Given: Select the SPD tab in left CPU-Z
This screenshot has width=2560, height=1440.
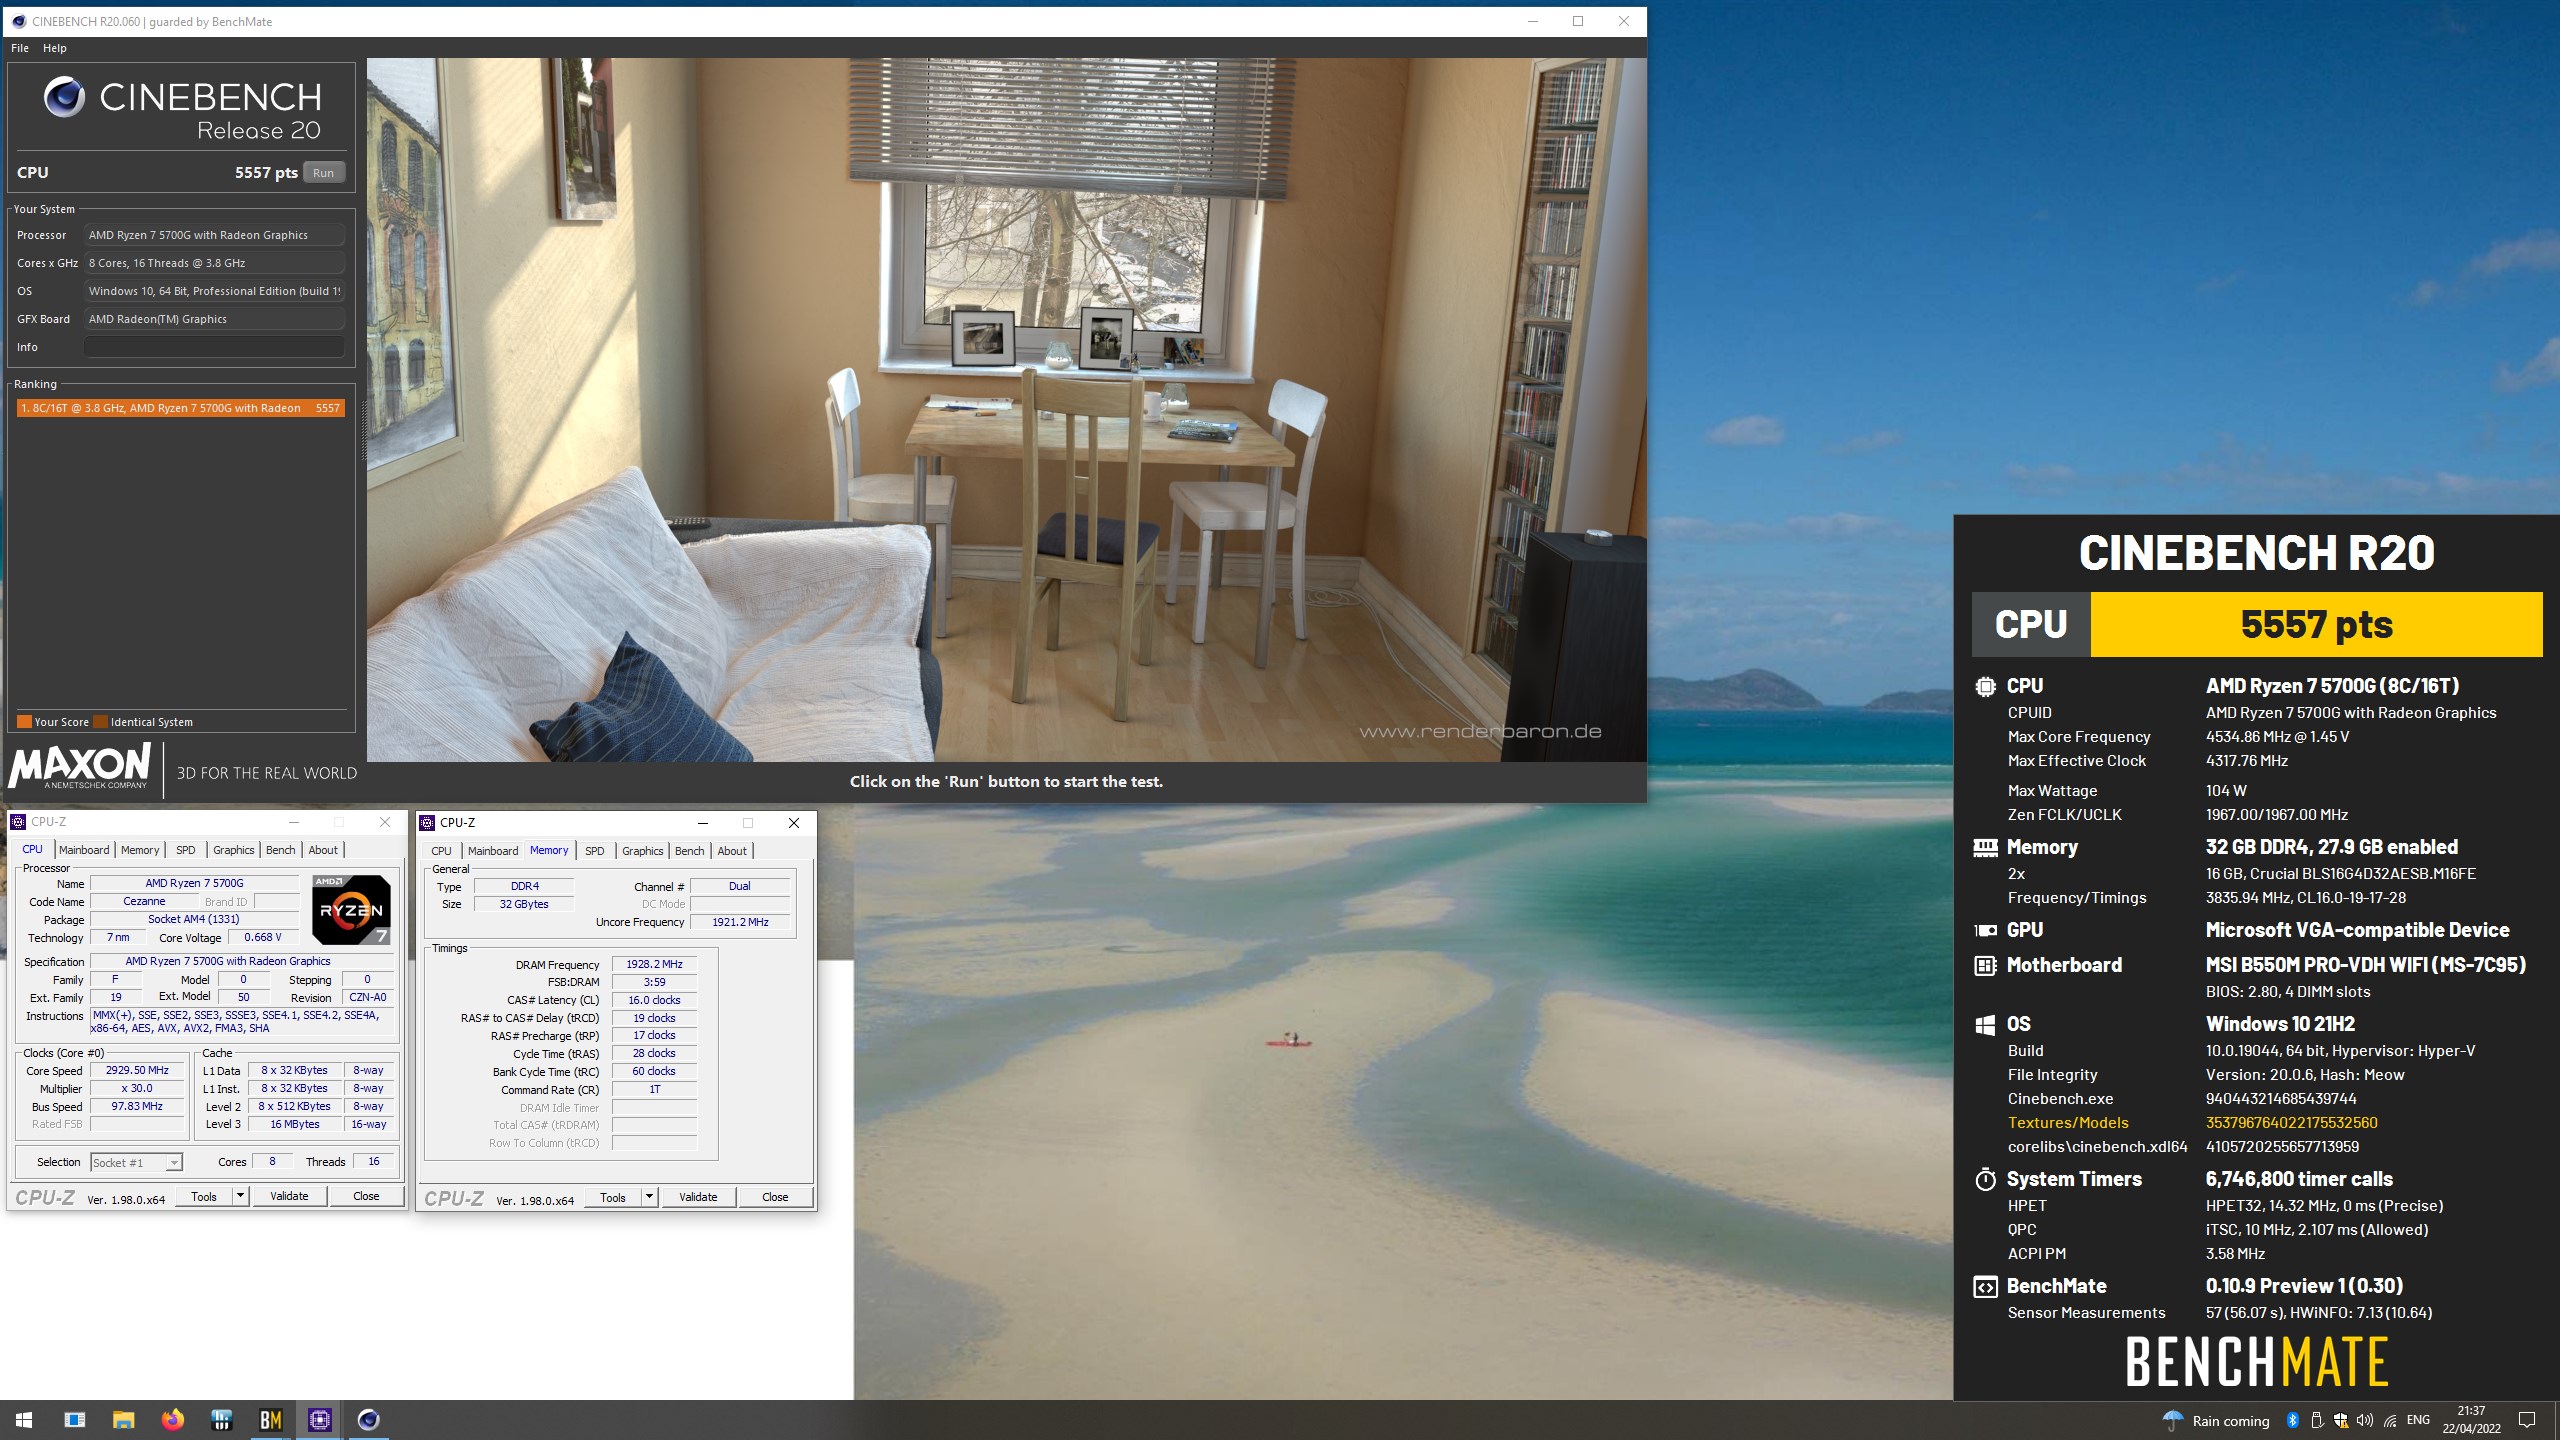Looking at the screenshot, I should (x=186, y=850).
